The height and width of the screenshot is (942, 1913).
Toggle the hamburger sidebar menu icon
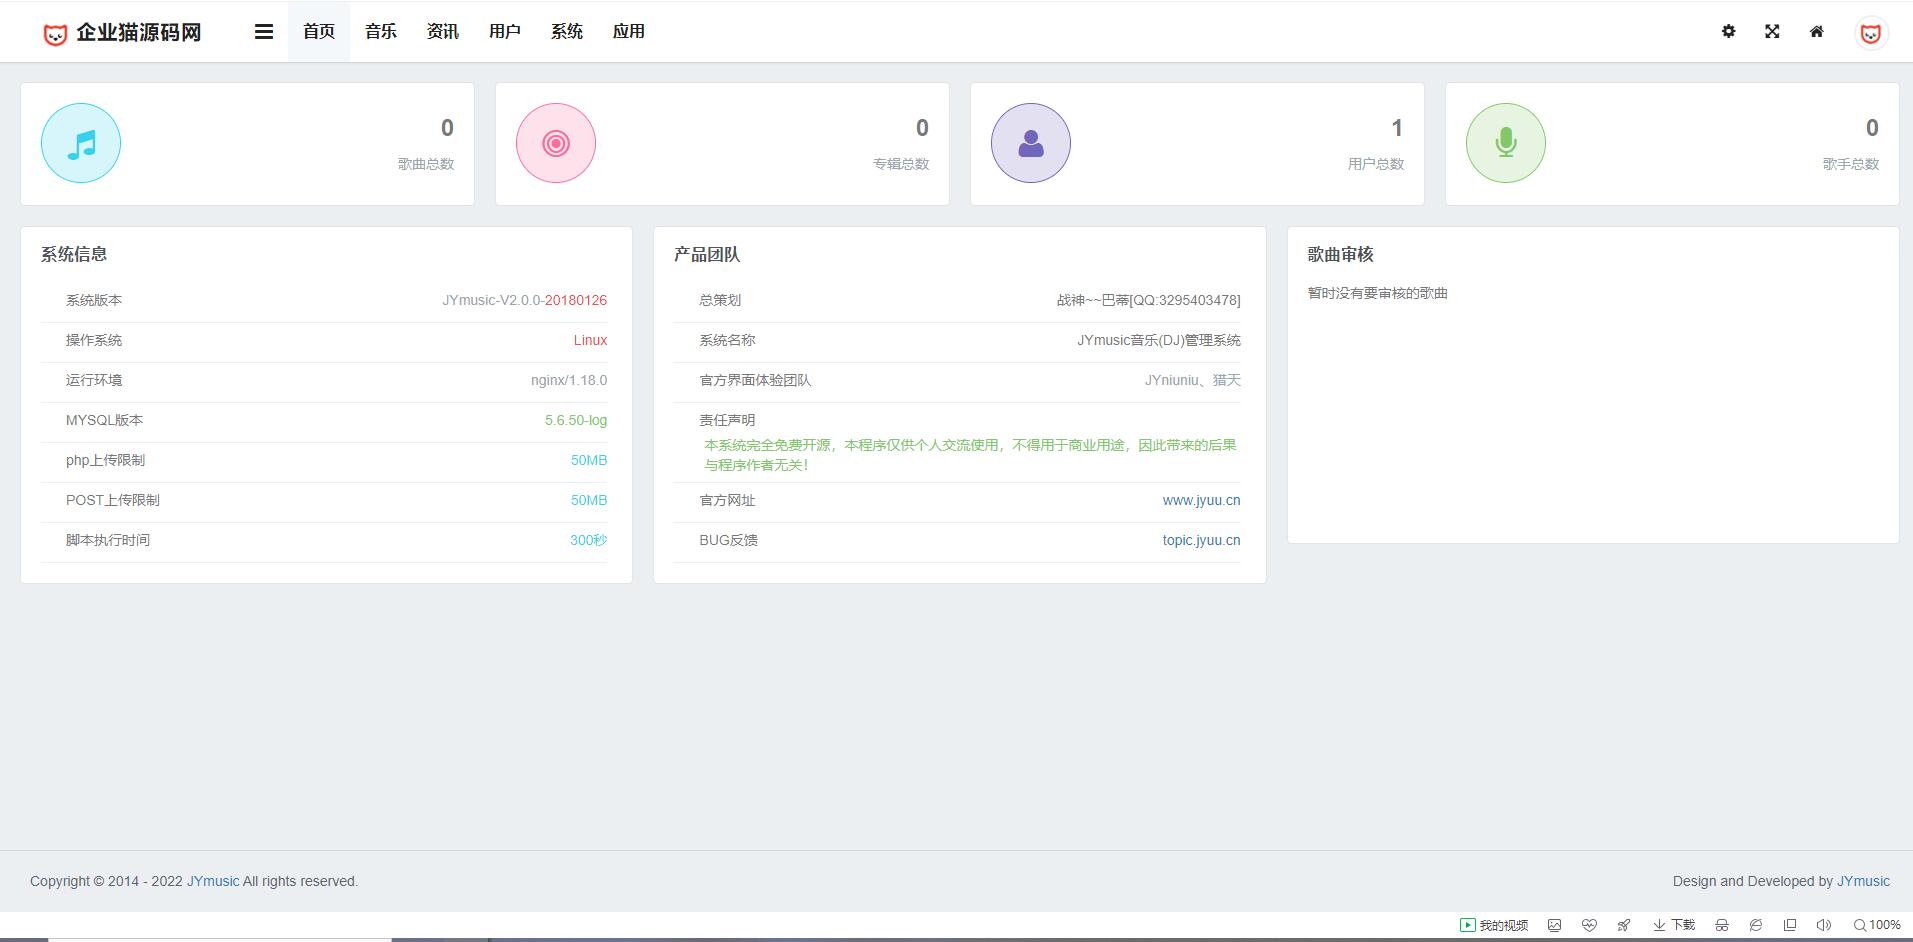[264, 32]
